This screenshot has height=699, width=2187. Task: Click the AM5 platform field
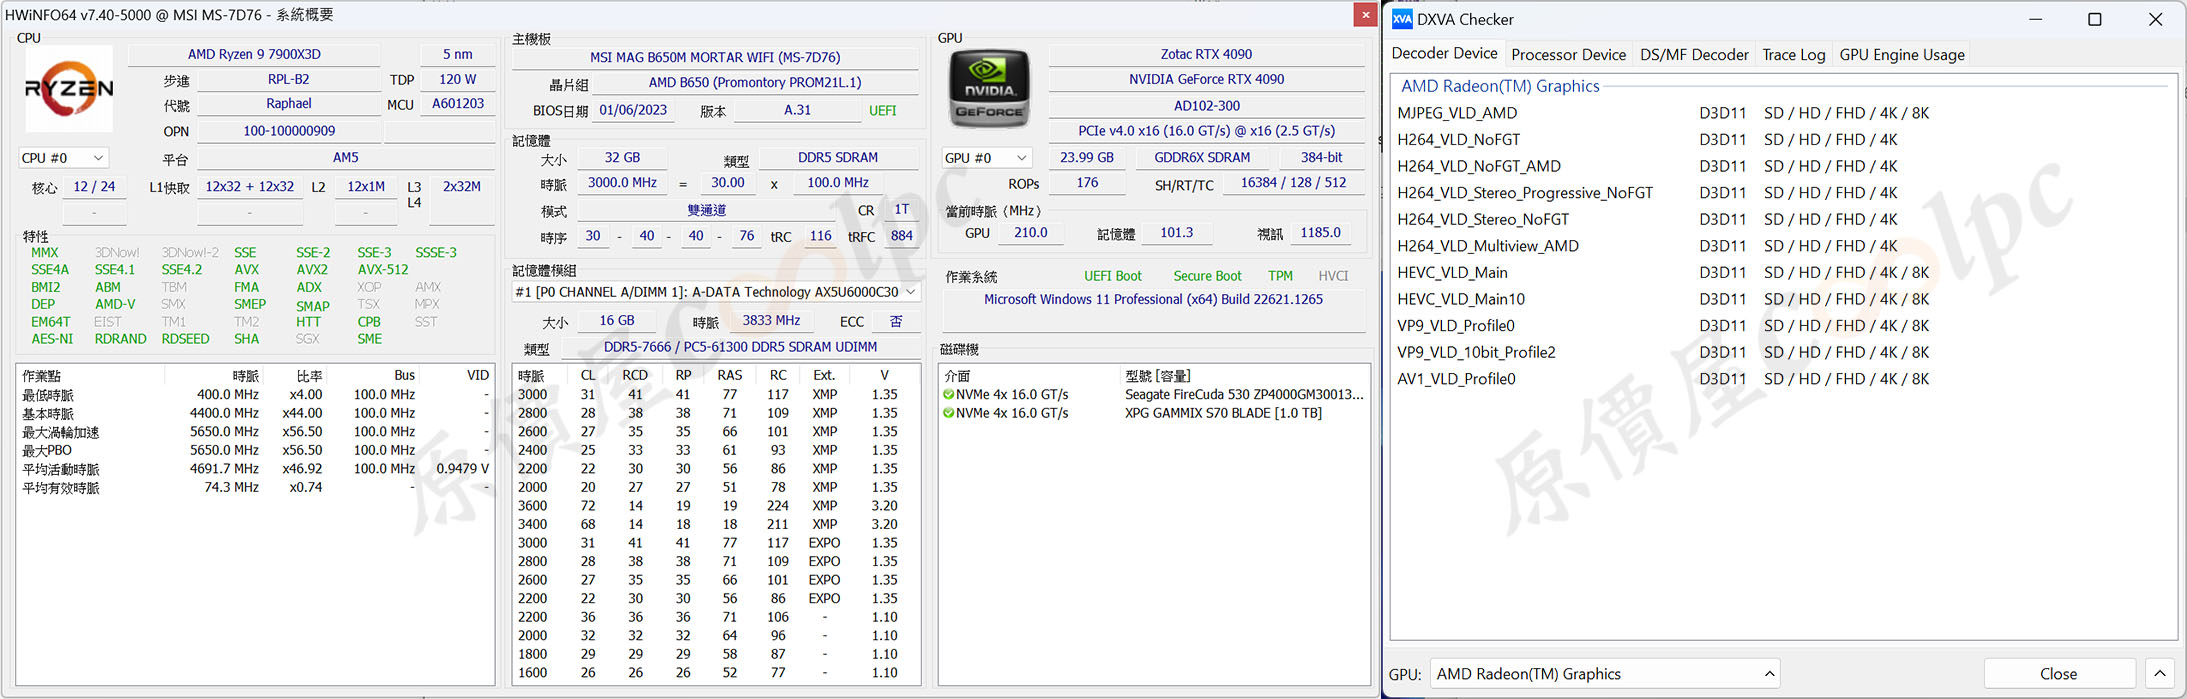pos(345,158)
